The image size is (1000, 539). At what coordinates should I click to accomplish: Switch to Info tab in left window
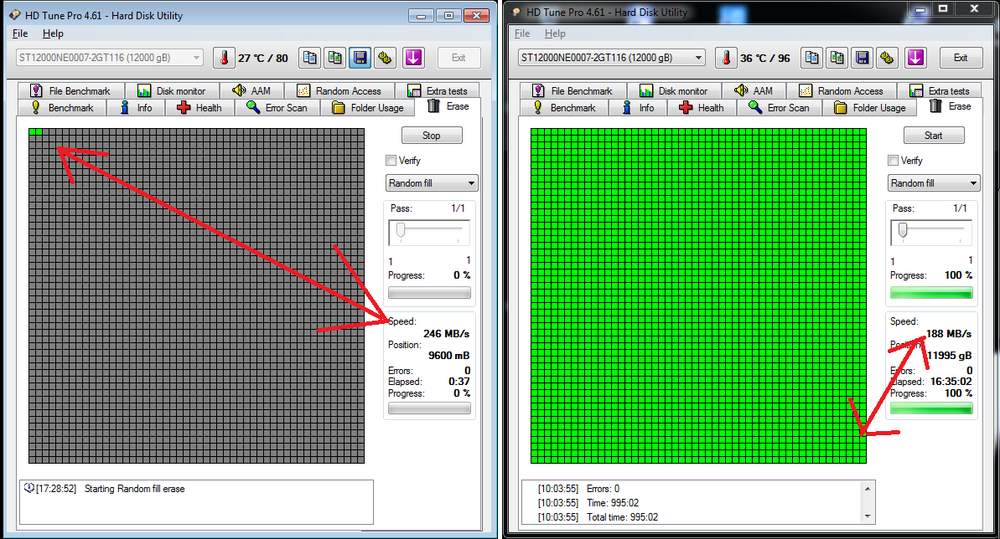(137, 108)
